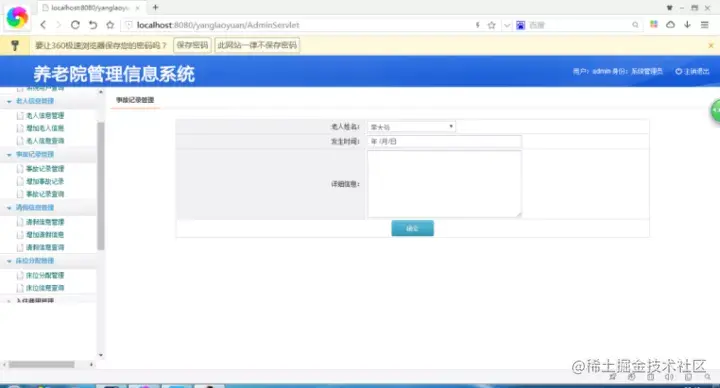Open 老人信息查询 in sidebar

click(x=45, y=141)
